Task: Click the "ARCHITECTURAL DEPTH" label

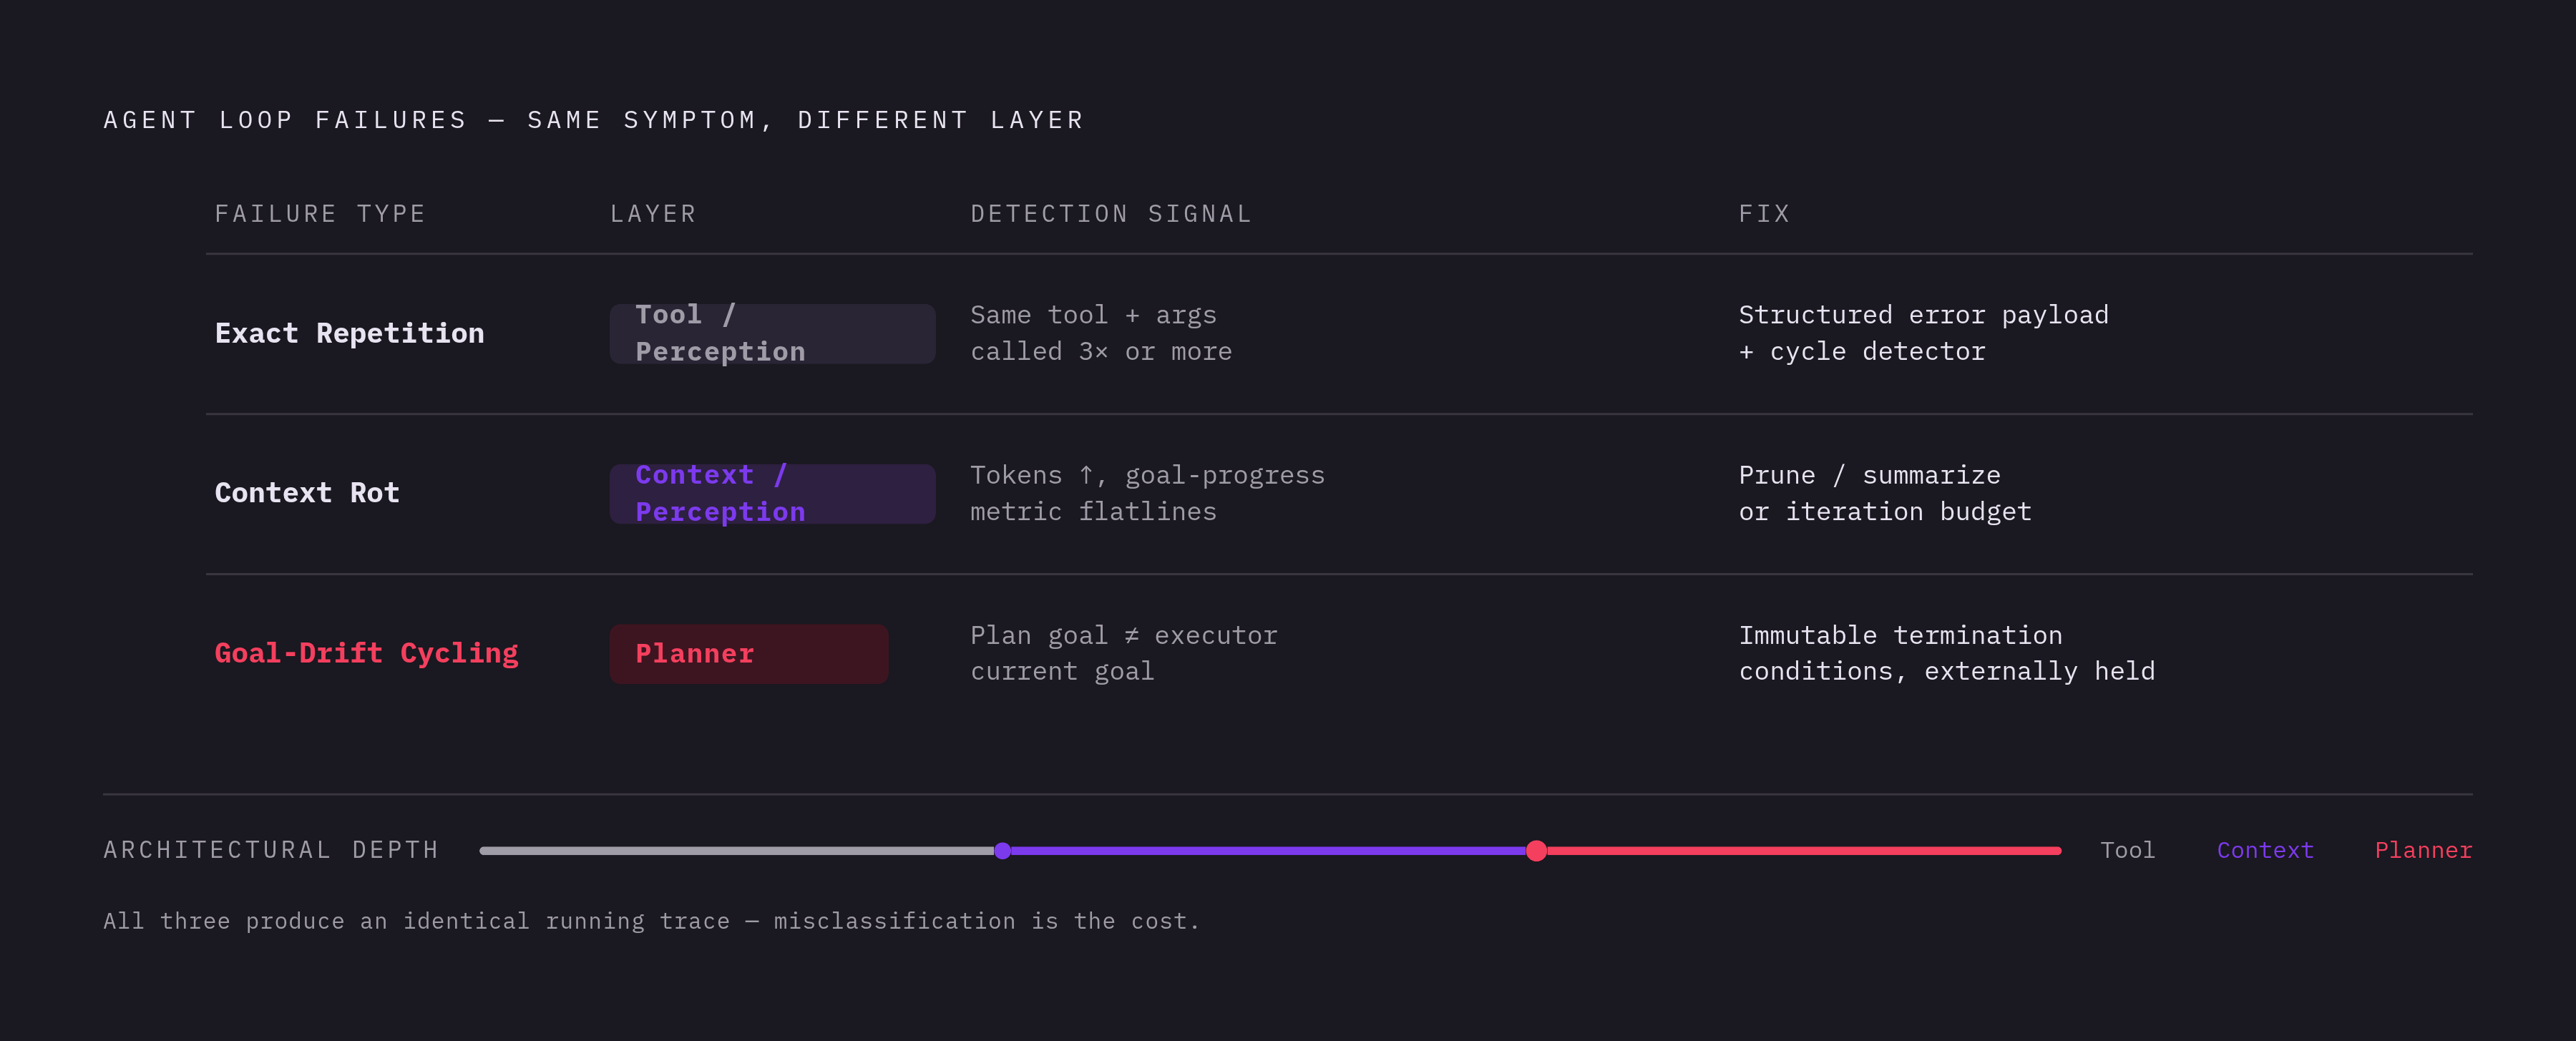Action: tap(271, 850)
